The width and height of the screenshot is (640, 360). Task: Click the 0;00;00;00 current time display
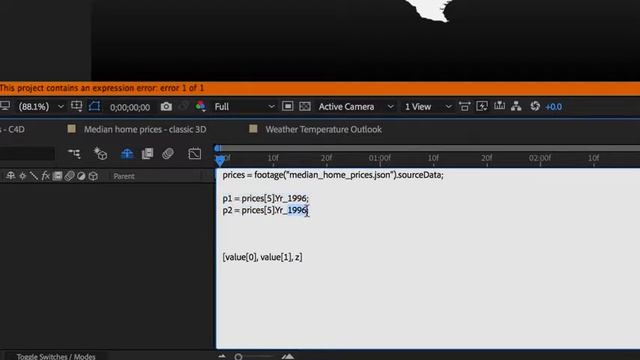pyautogui.click(x=130, y=107)
